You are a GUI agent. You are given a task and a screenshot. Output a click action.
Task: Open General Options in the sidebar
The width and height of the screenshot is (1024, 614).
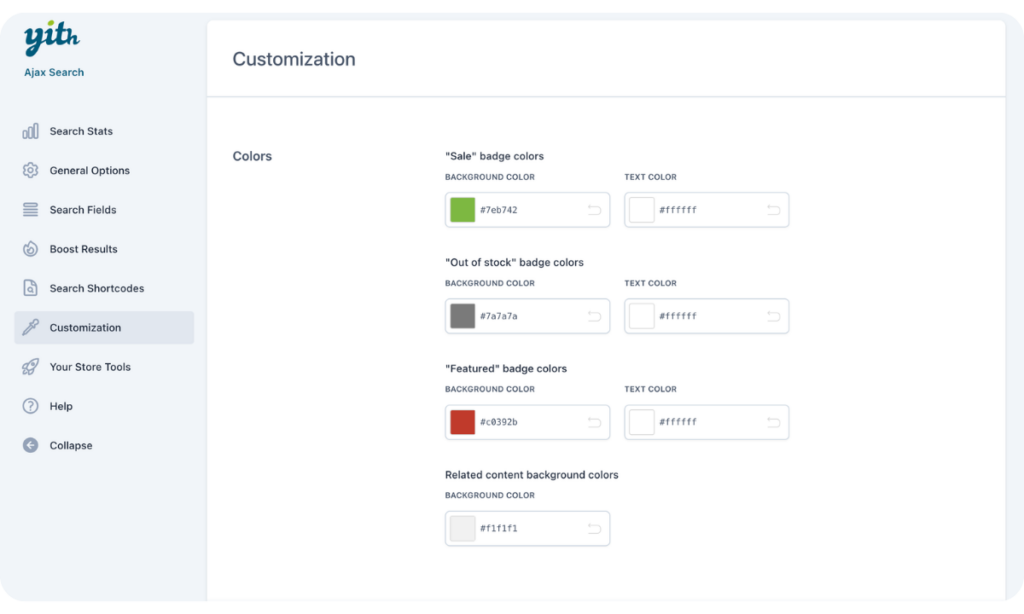(104, 170)
